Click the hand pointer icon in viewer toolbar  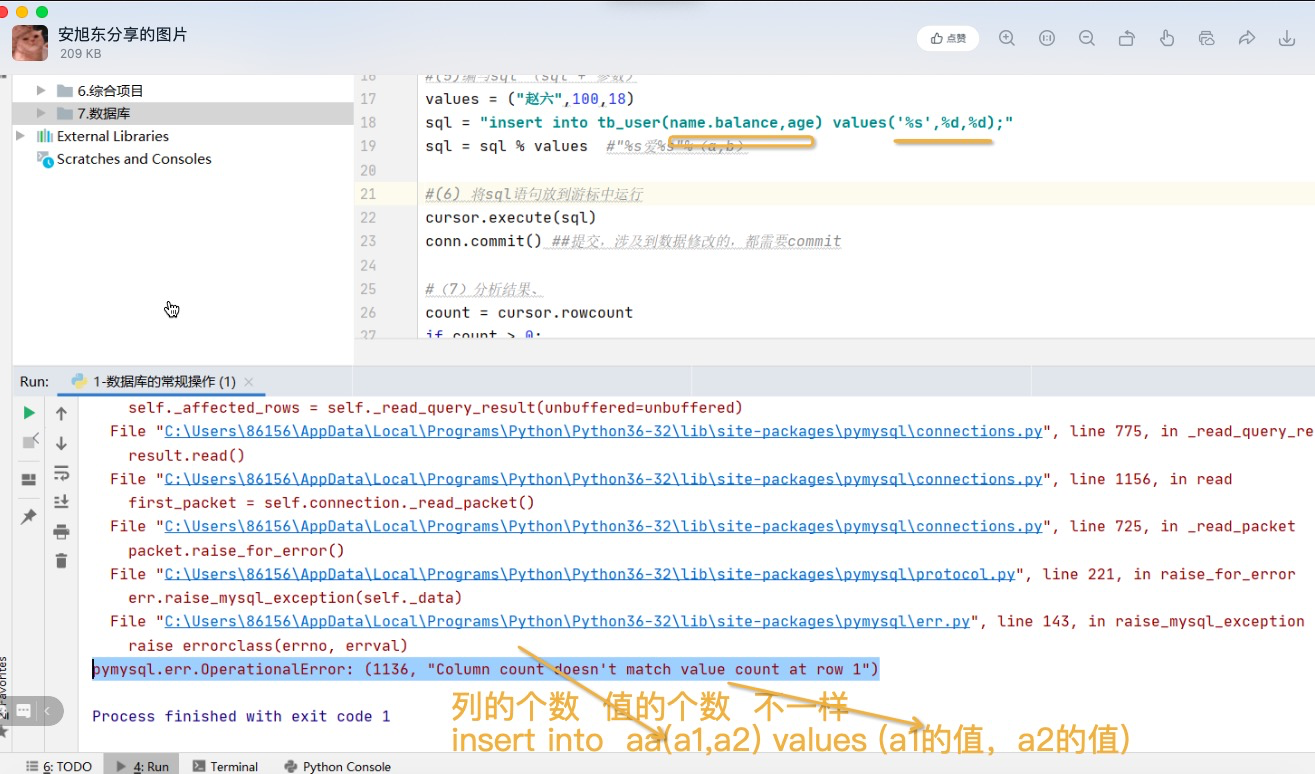click(1167, 39)
